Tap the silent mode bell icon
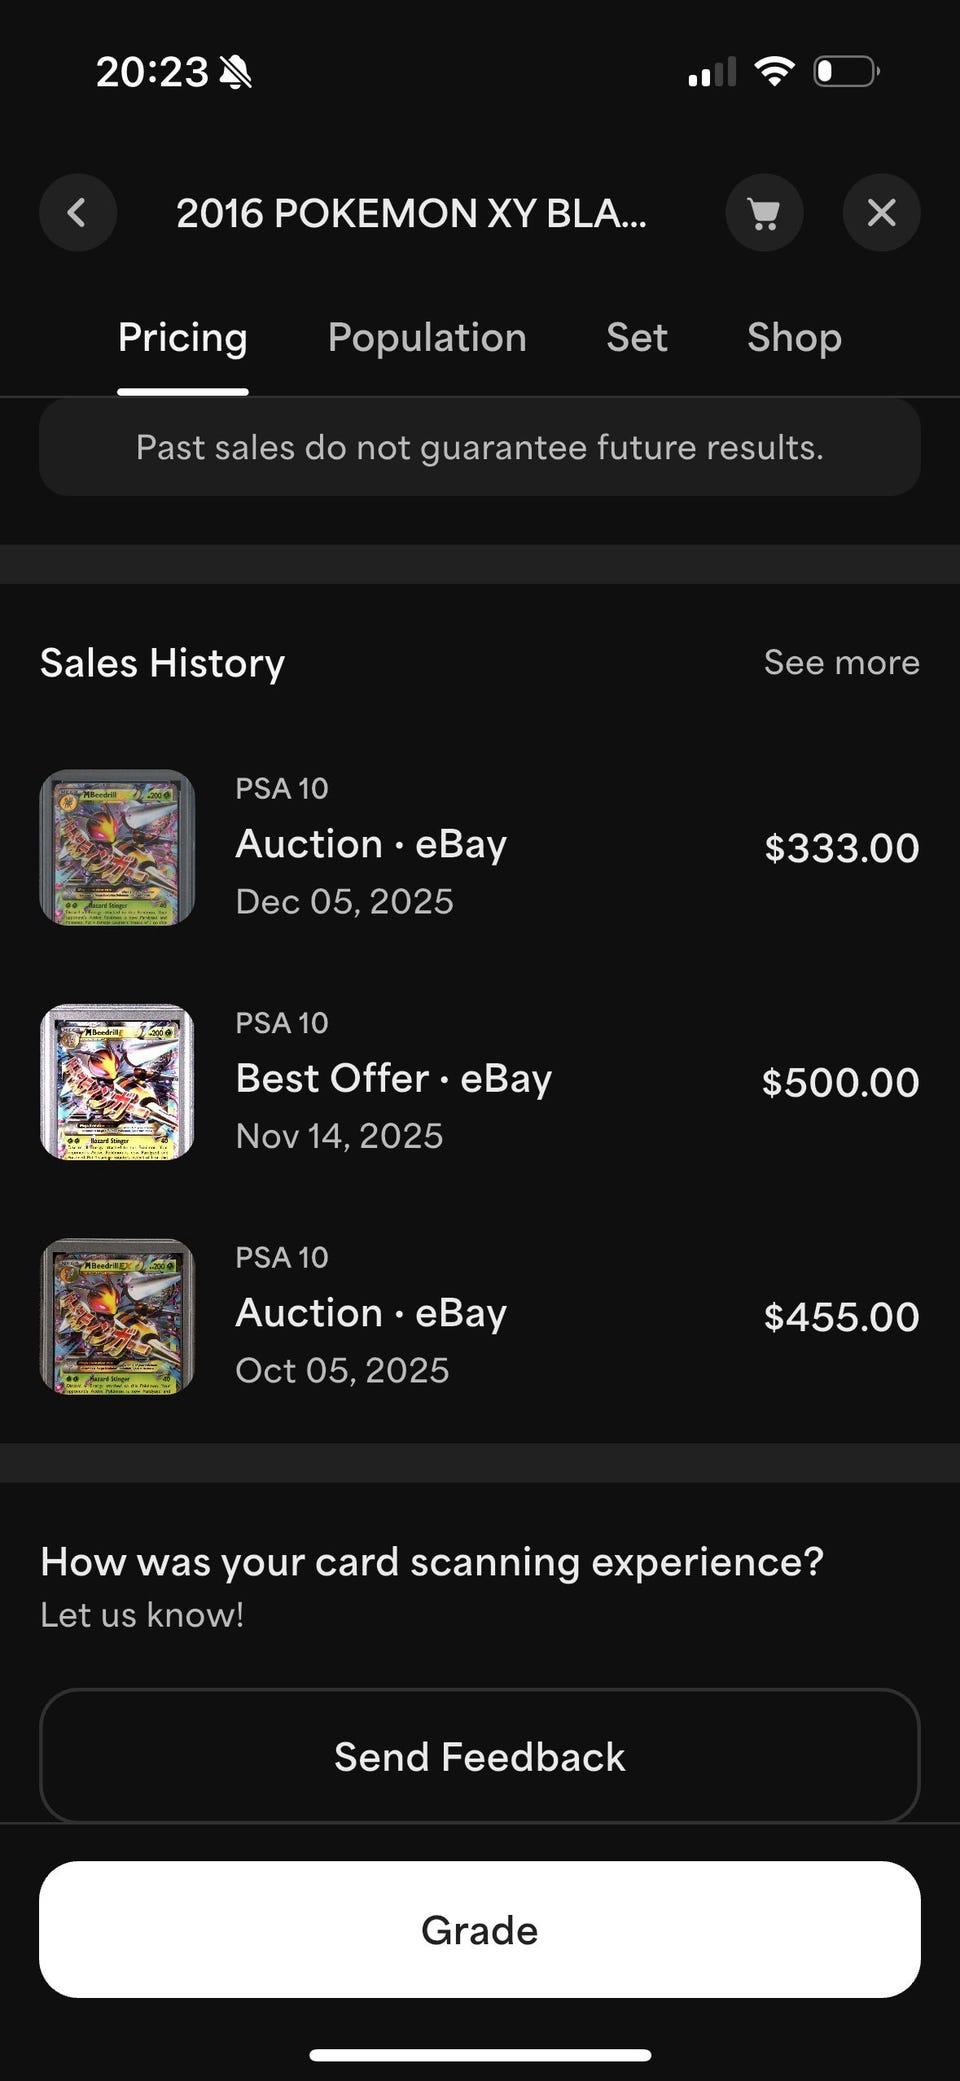This screenshot has width=960, height=2081. point(236,72)
